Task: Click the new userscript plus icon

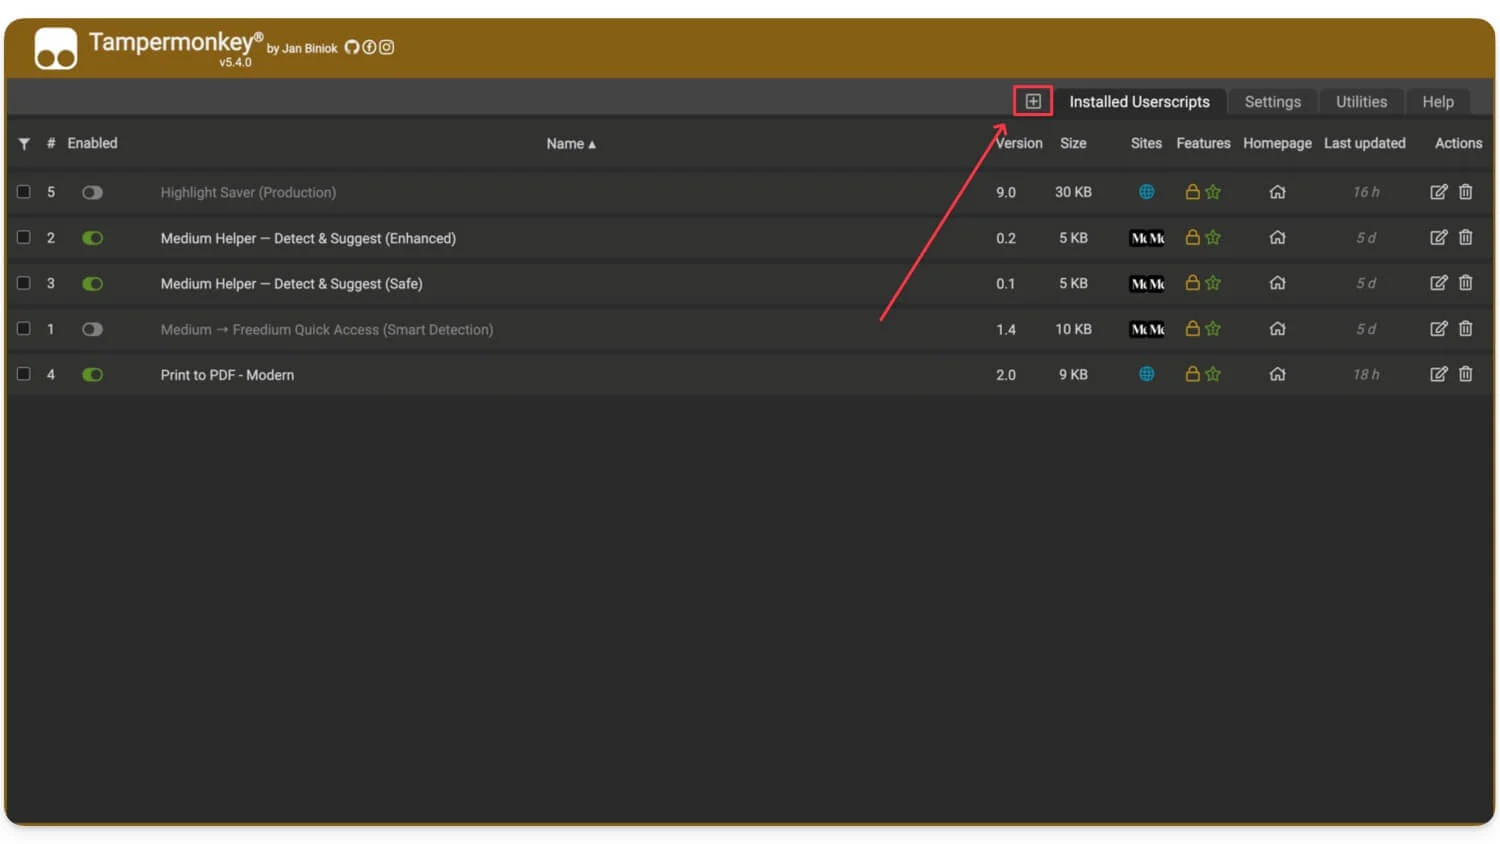Action: 1033,101
